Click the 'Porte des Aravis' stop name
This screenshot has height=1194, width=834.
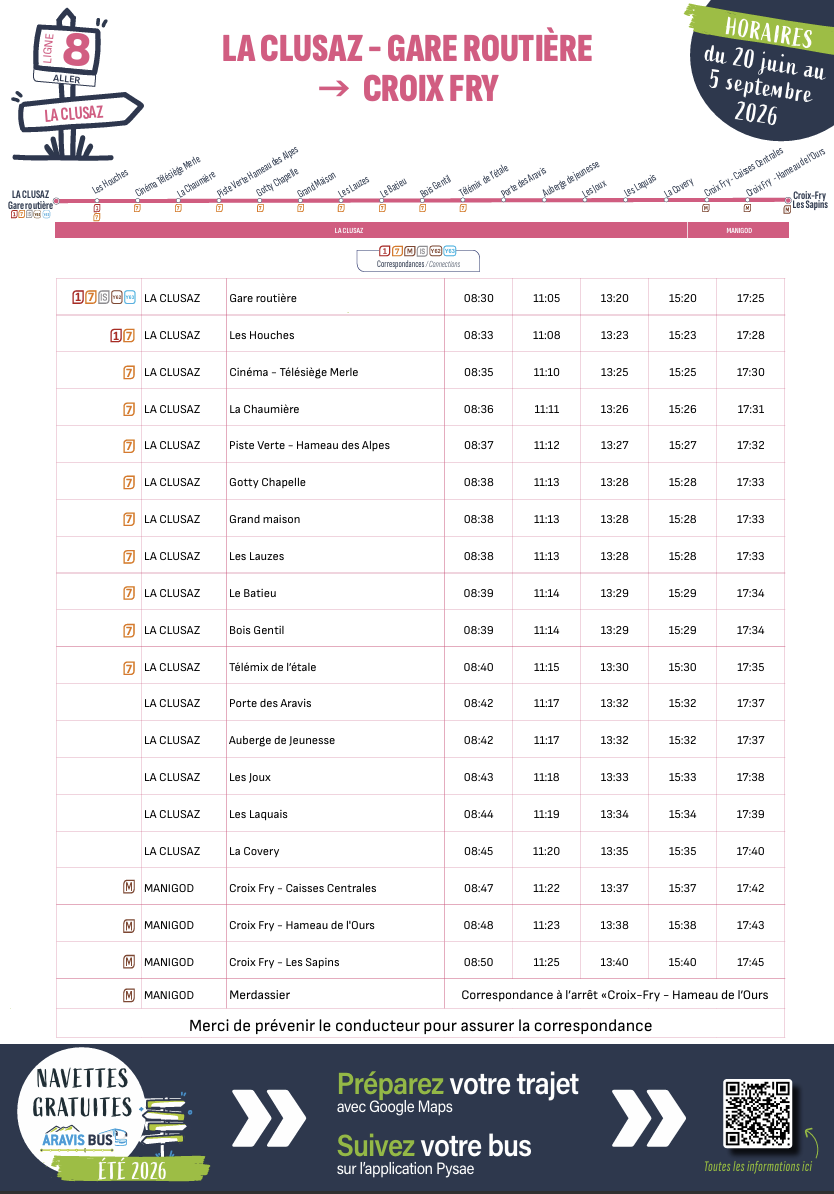coord(270,704)
